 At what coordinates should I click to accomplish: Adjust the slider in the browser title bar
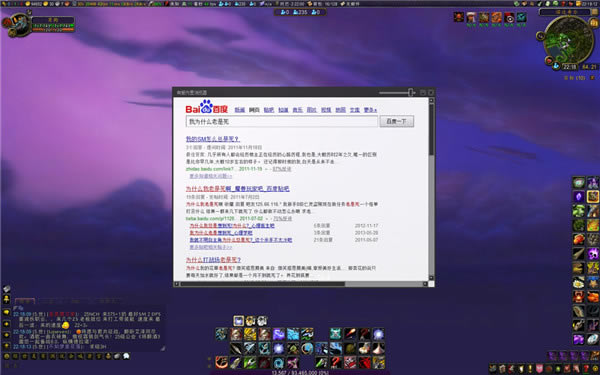coord(411,92)
